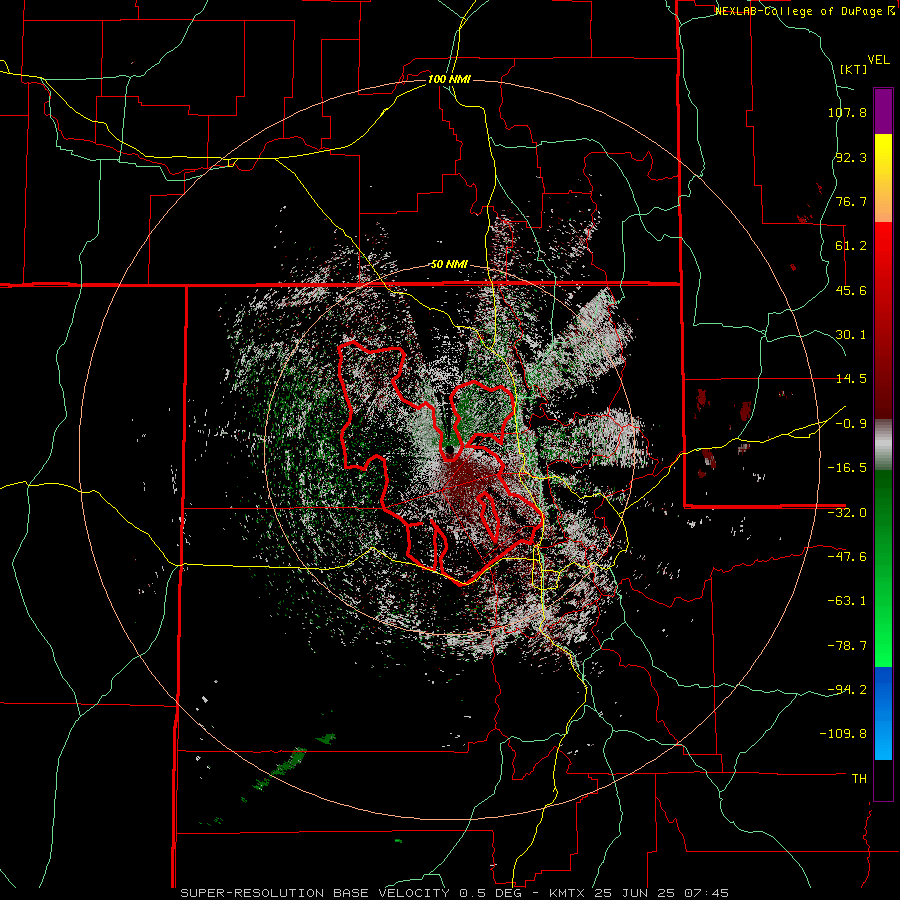Screen dimensions: 900x900
Task: Click the 14.5 velocity scale value
Action: coord(851,379)
